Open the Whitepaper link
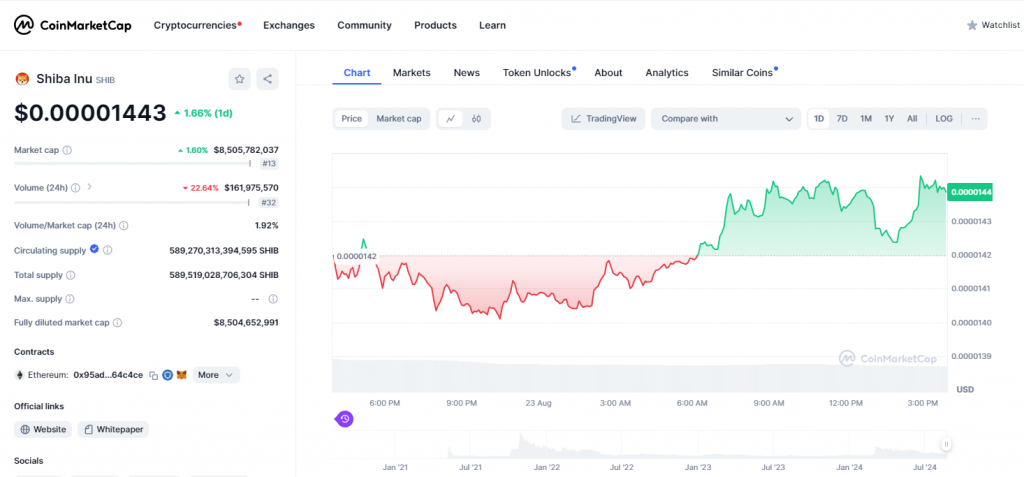Viewport: 1024px width, 477px height. click(x=114, y=429)
